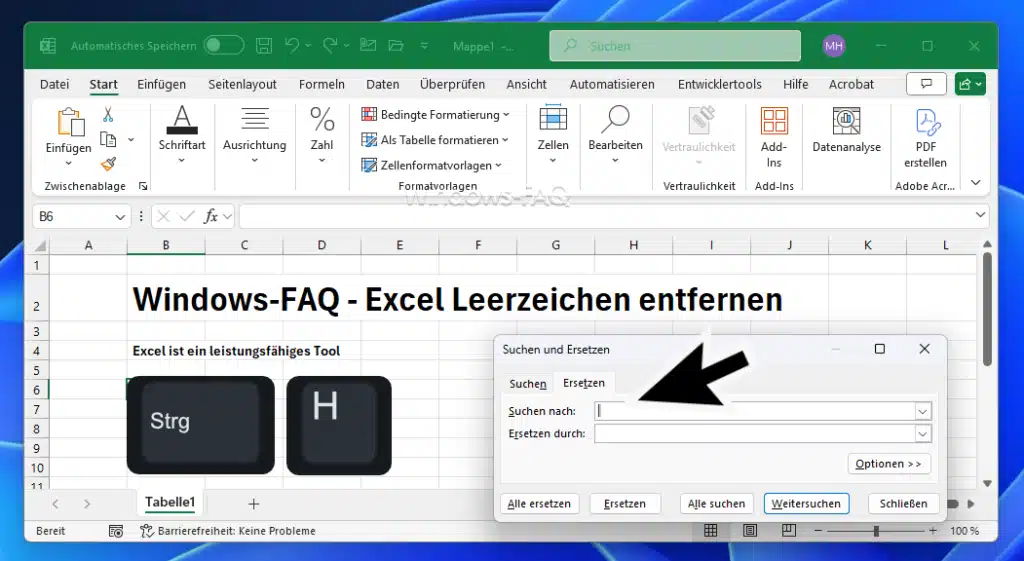Viewport: 1024px width, 561px height.
Task: Click the Alle suchen button
Action: coord(716,504)
